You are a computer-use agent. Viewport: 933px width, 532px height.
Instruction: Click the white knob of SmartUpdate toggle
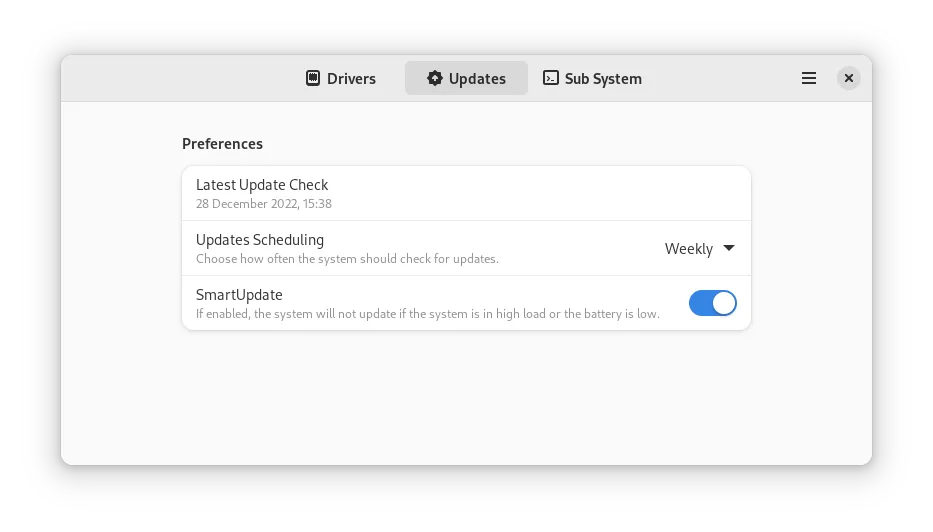tap(724, 303)
